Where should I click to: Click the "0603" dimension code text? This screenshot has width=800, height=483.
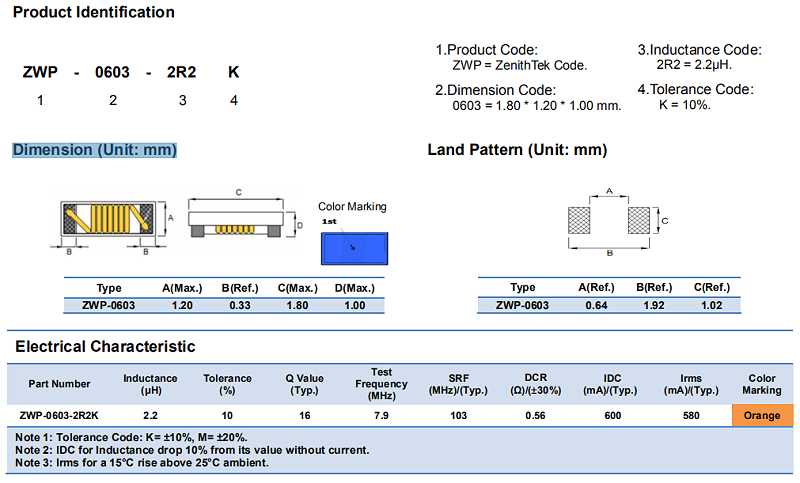[112, 72]
